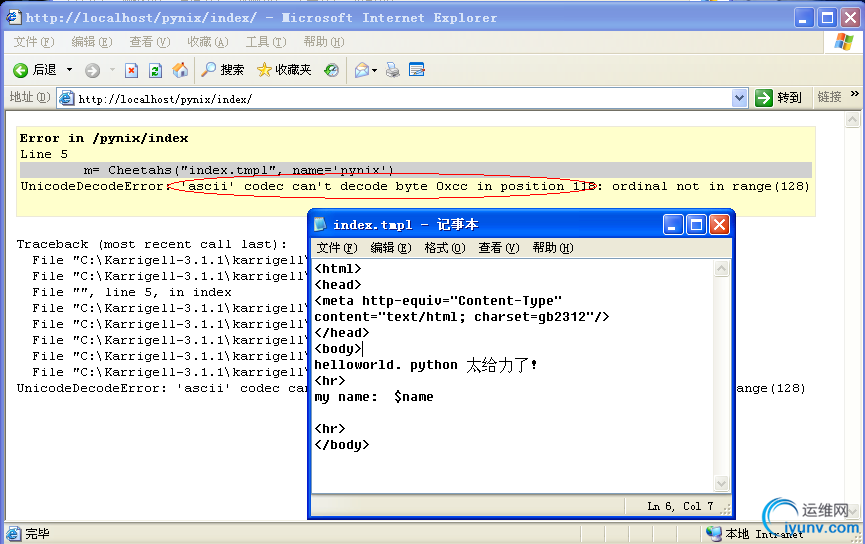The image size is (865, 544).
Task: Open the Back history dropdown arrow
Action: point(70,70)
